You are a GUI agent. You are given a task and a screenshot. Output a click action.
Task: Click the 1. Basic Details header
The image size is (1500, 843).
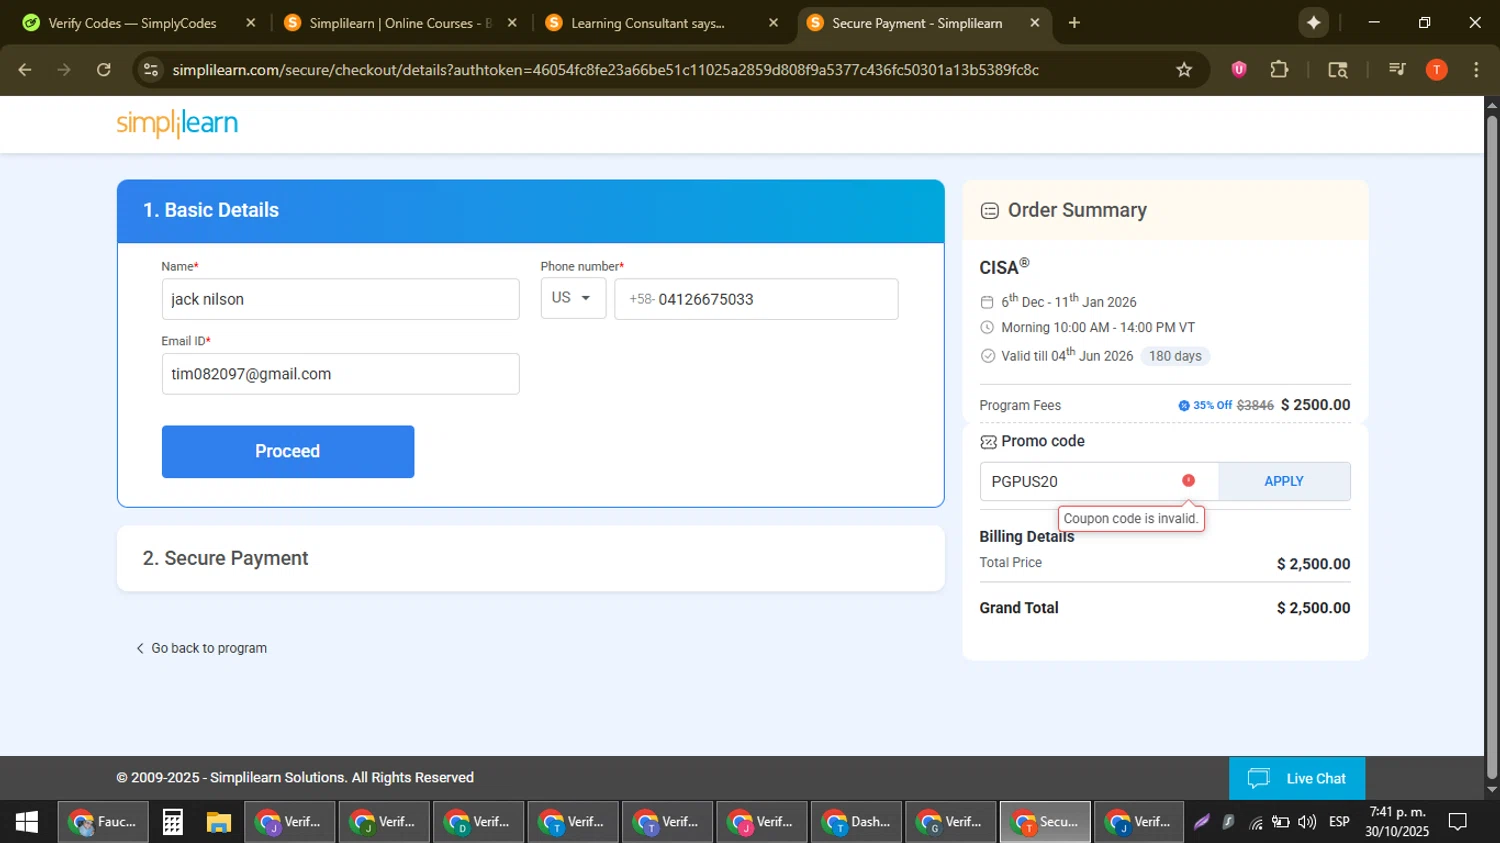(x=530, y=211)
